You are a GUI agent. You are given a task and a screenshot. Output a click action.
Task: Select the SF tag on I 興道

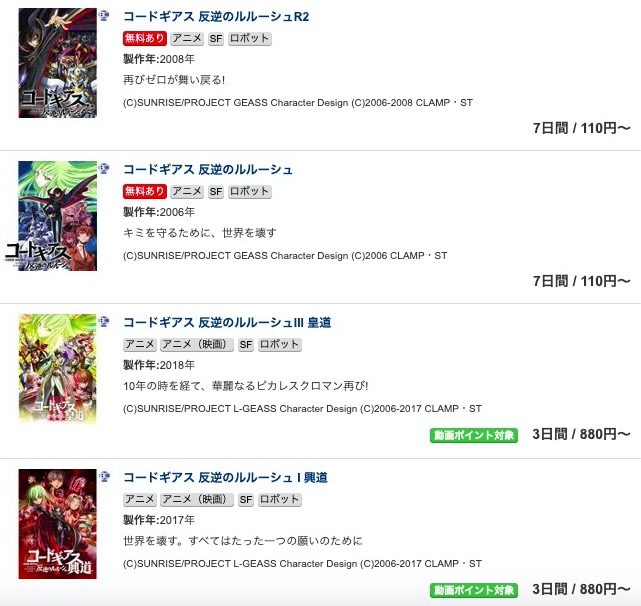pos(246,500)
